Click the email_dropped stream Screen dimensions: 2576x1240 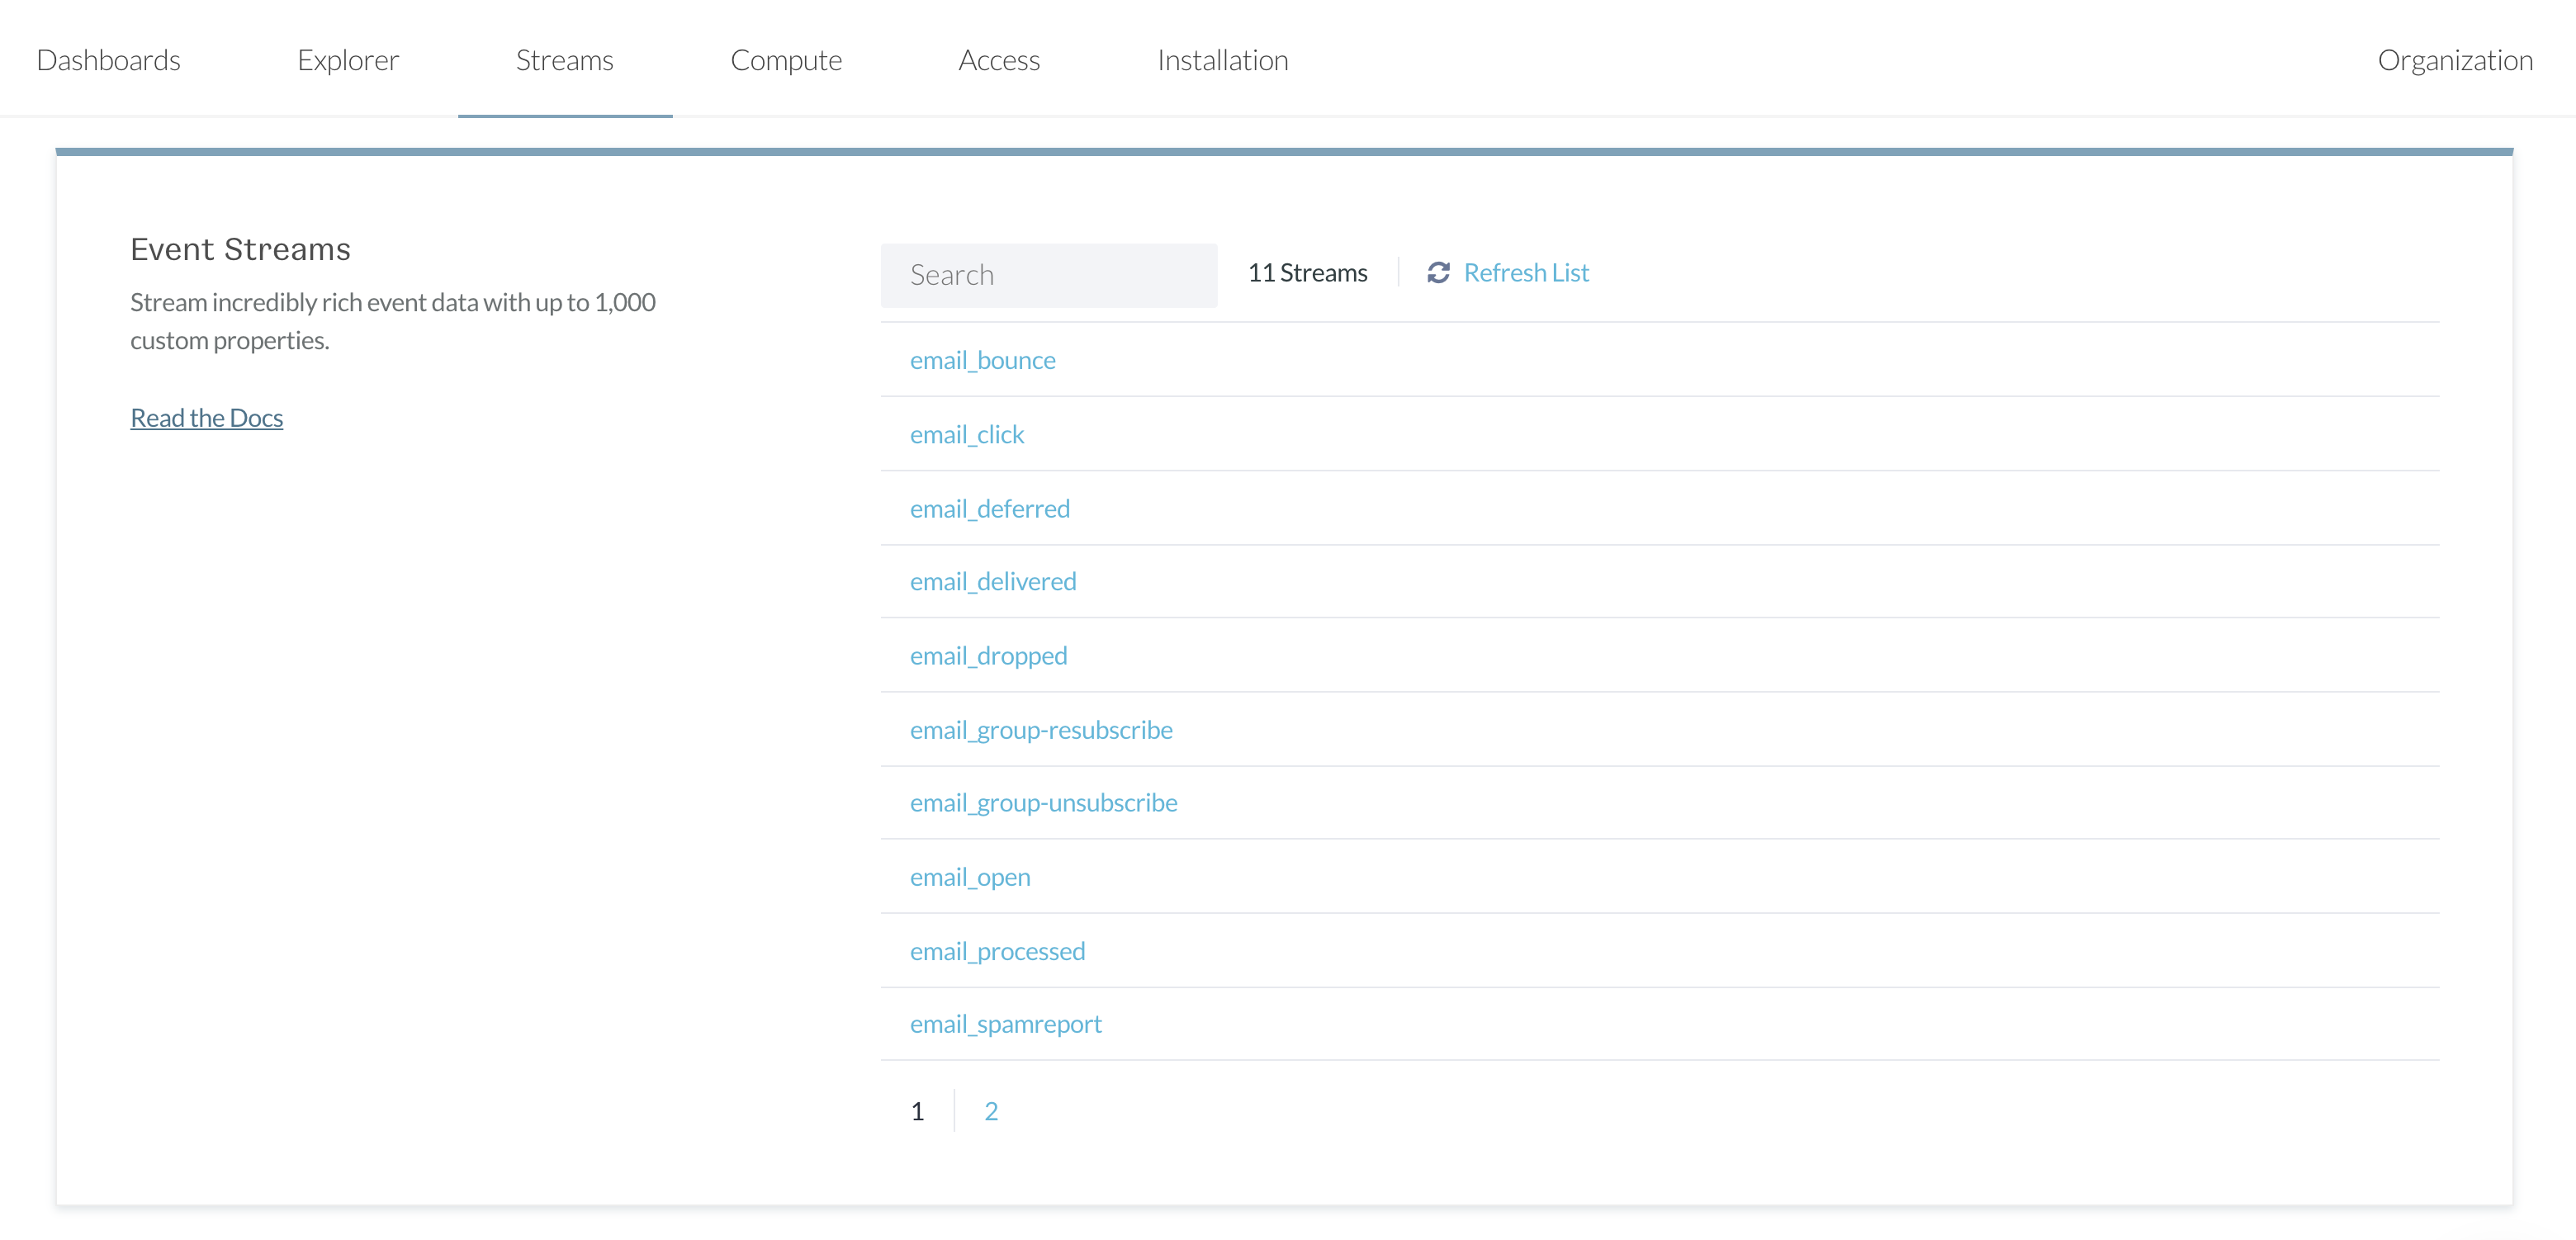click(x=989, y=654)
